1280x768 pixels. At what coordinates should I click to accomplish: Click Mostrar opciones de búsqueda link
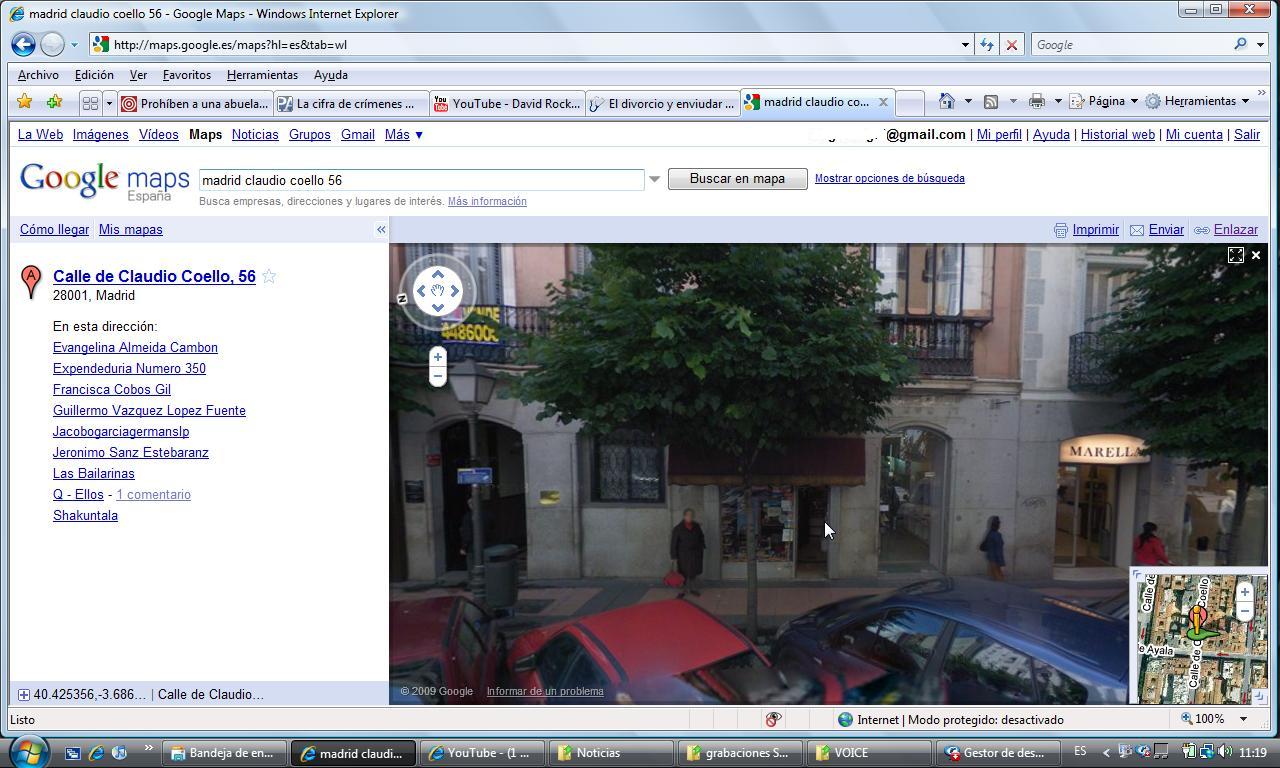[889, 179]
